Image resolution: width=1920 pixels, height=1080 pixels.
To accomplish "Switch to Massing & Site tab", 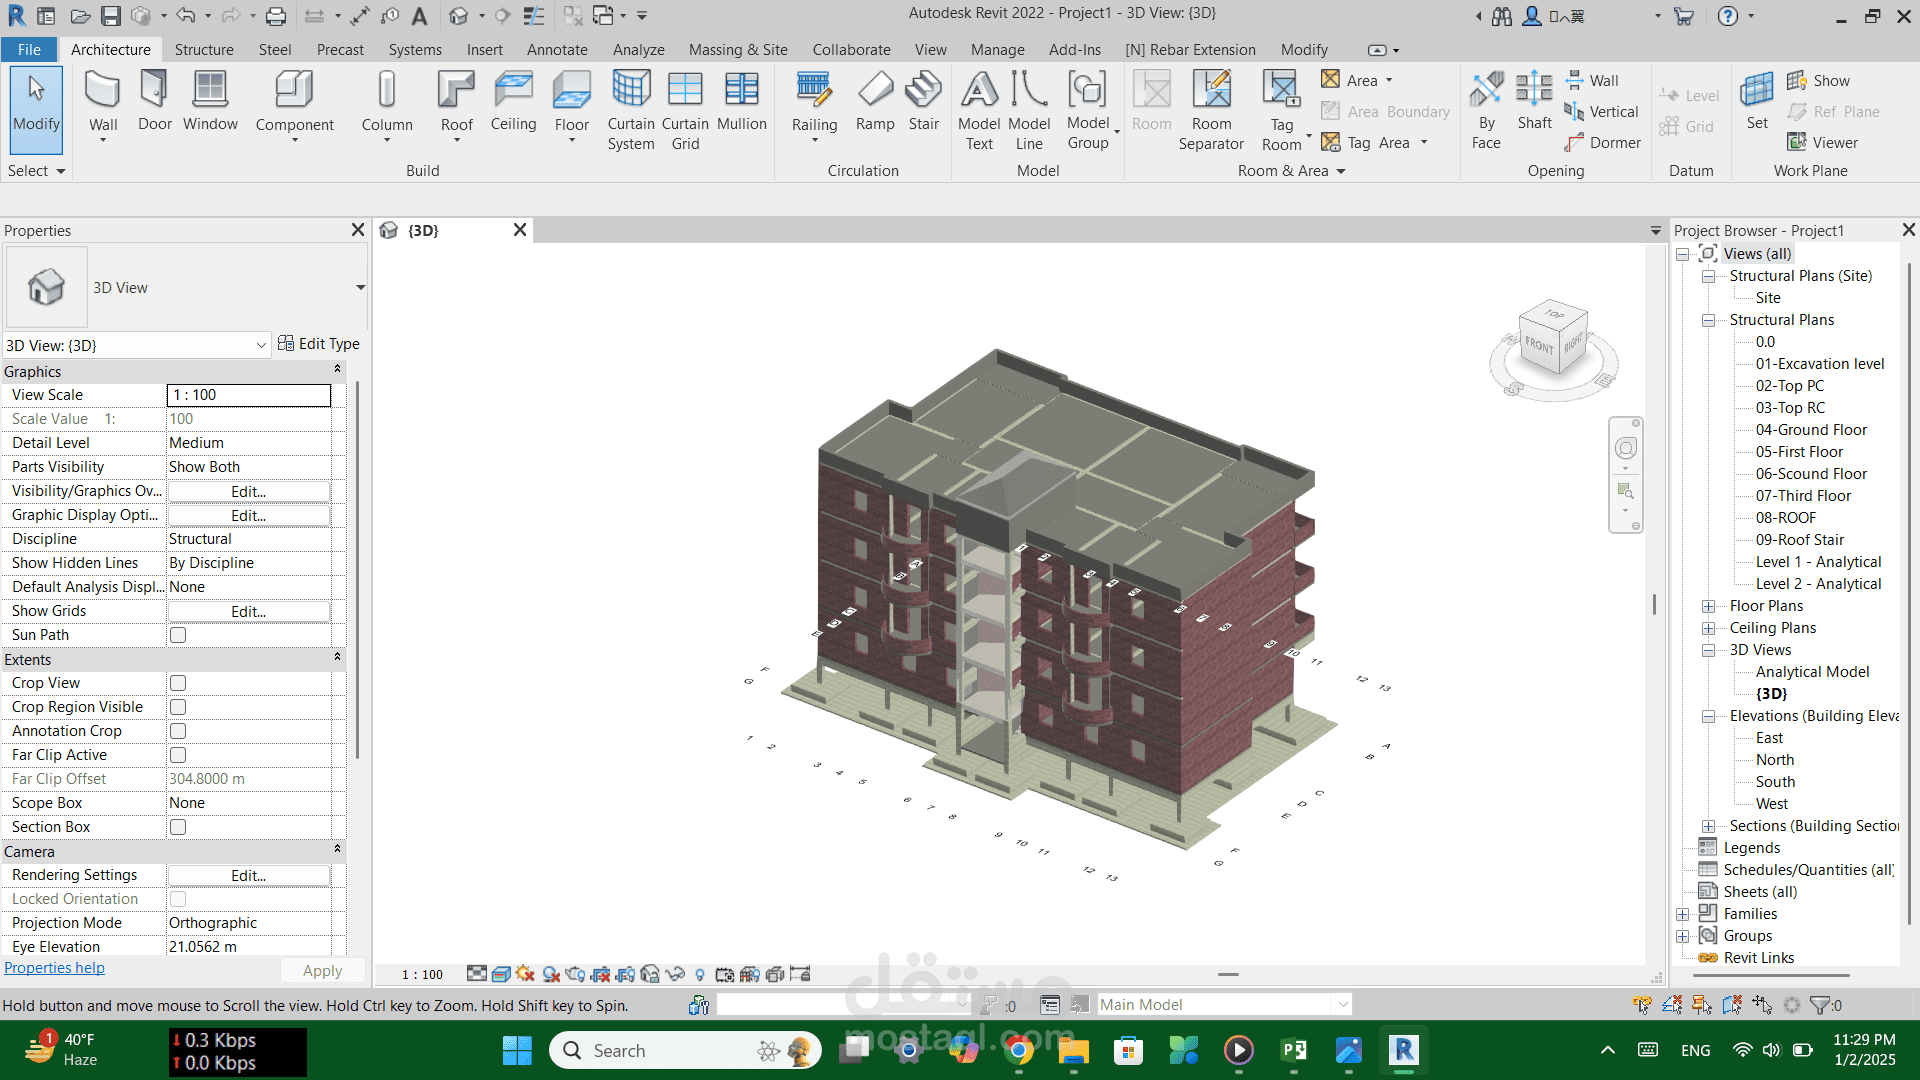I will coord(738,49).
